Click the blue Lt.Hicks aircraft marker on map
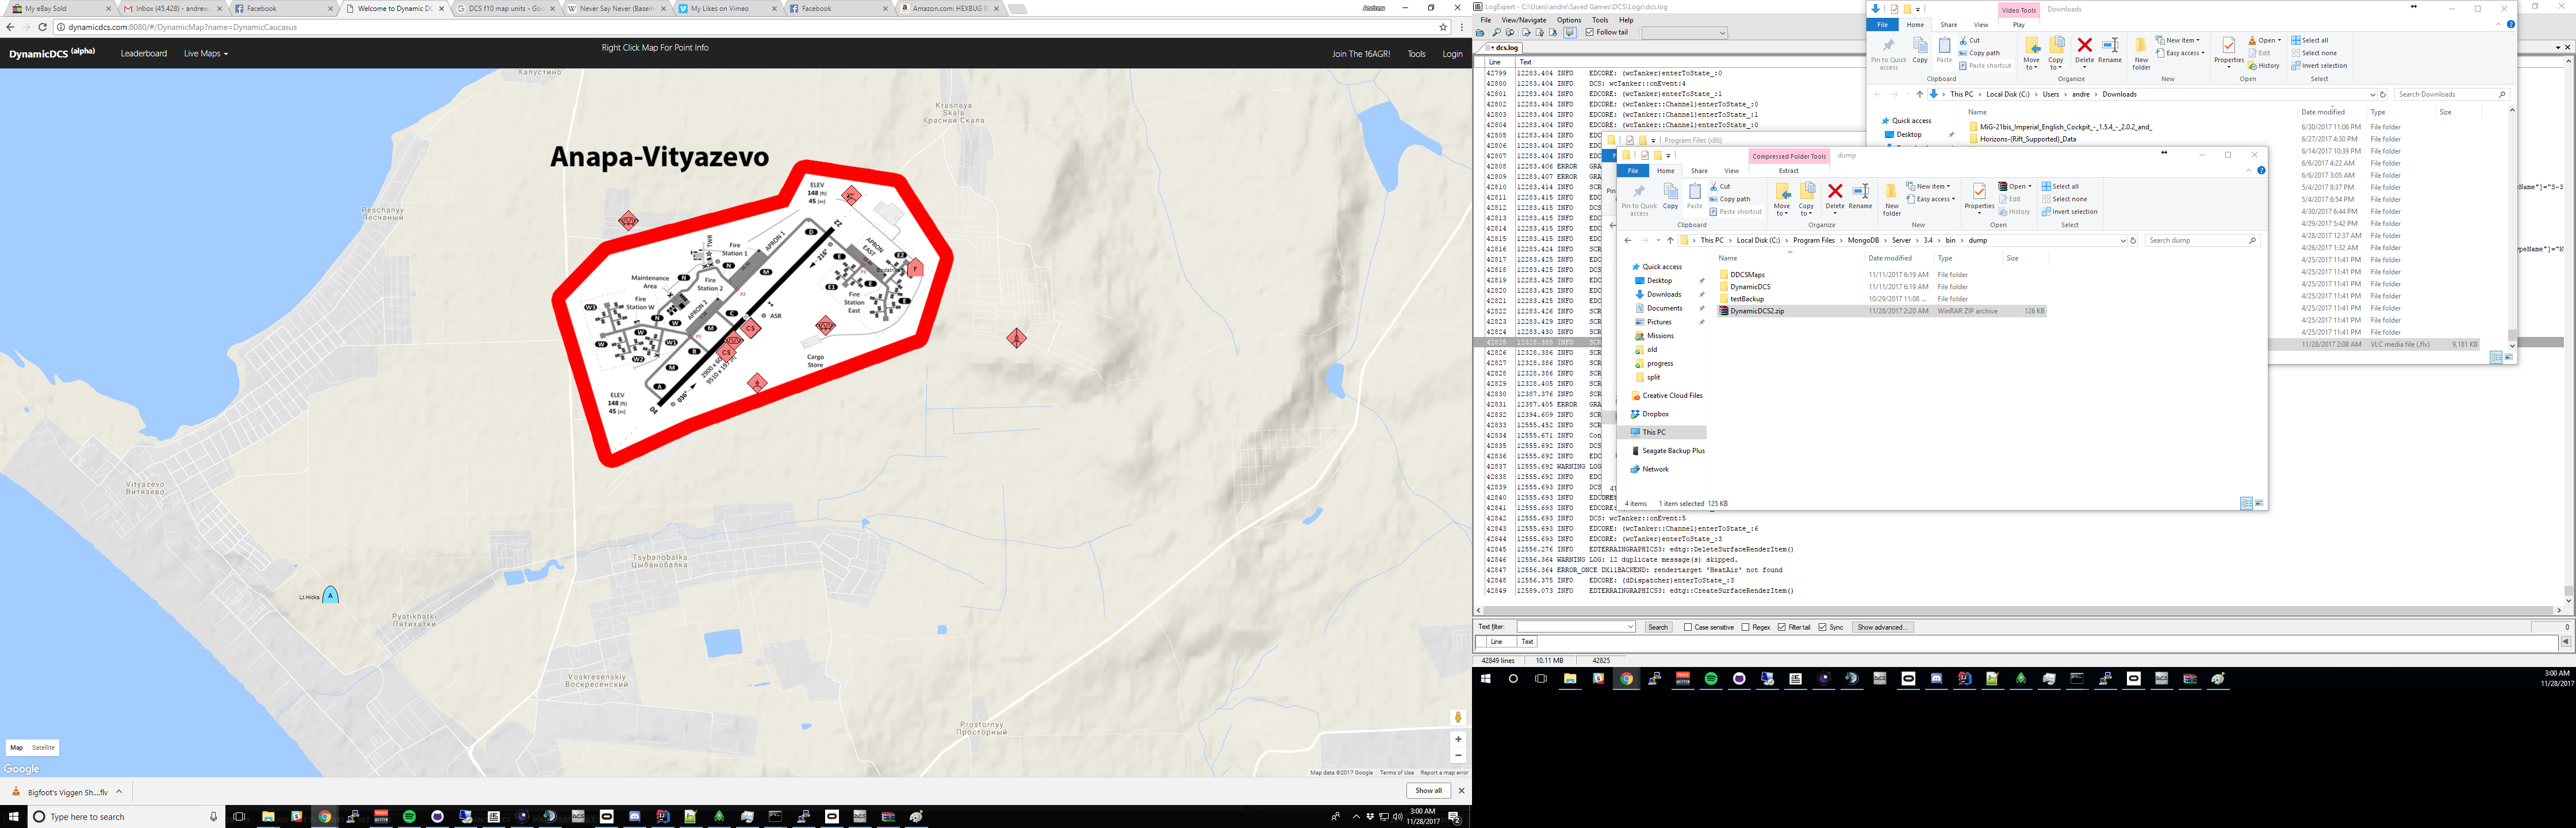 331,595
